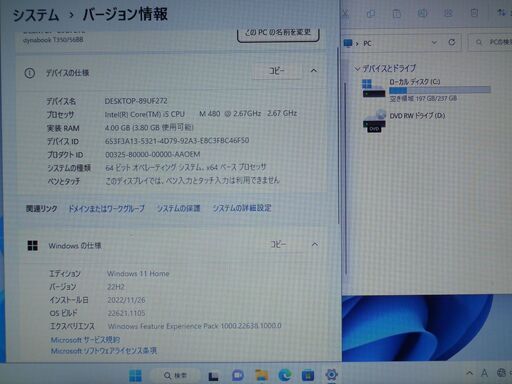Open Microsoft サービス規約 link
The height and width of the screenshot is (384, 512).
(85, 340)
